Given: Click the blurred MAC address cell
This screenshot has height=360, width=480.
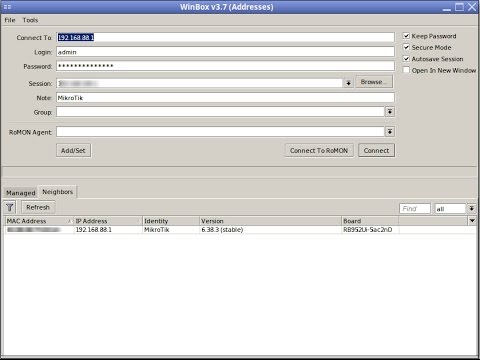Looking at the screenshot, I should pos(39,230).
